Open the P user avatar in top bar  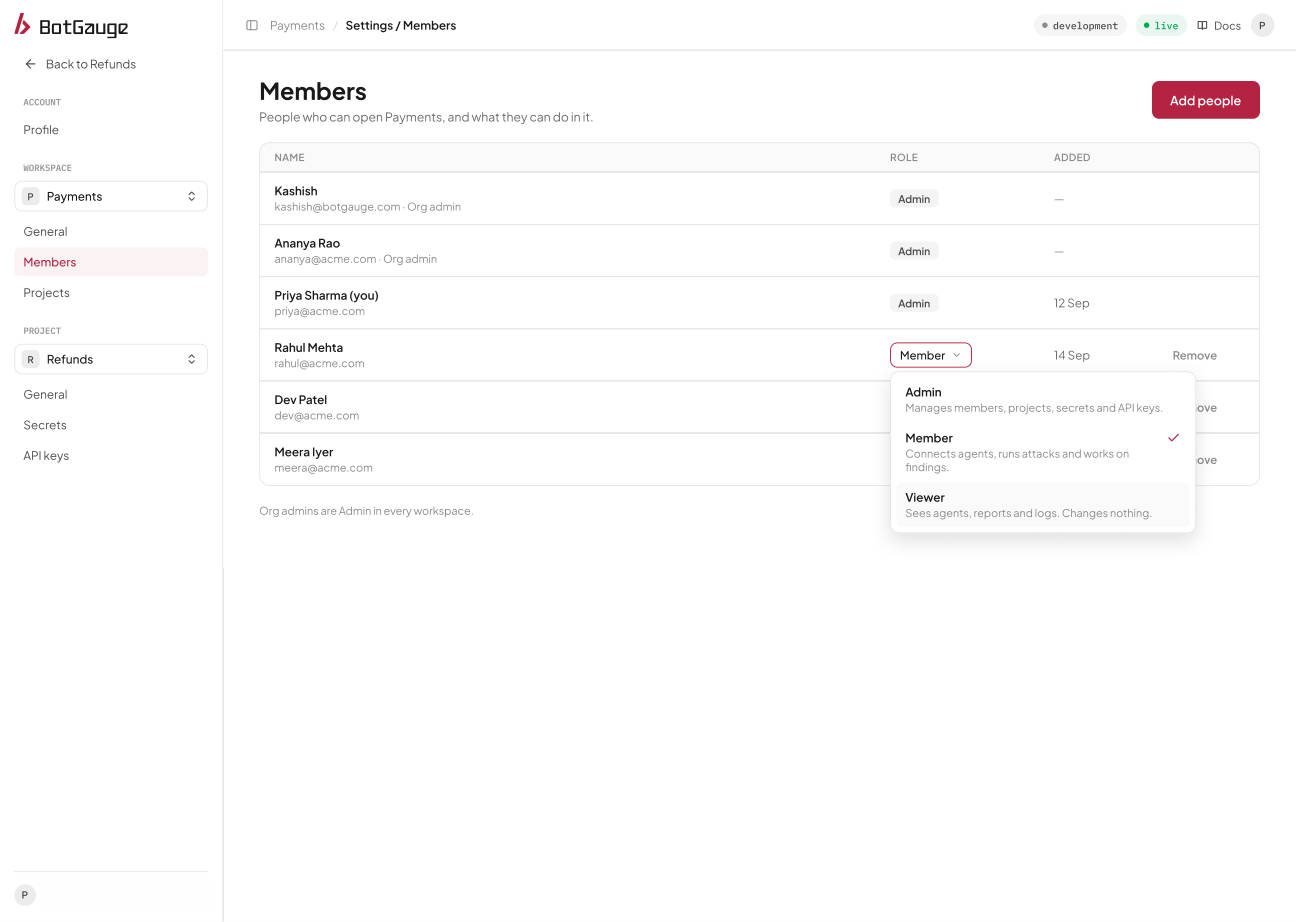coord(1262,25)
